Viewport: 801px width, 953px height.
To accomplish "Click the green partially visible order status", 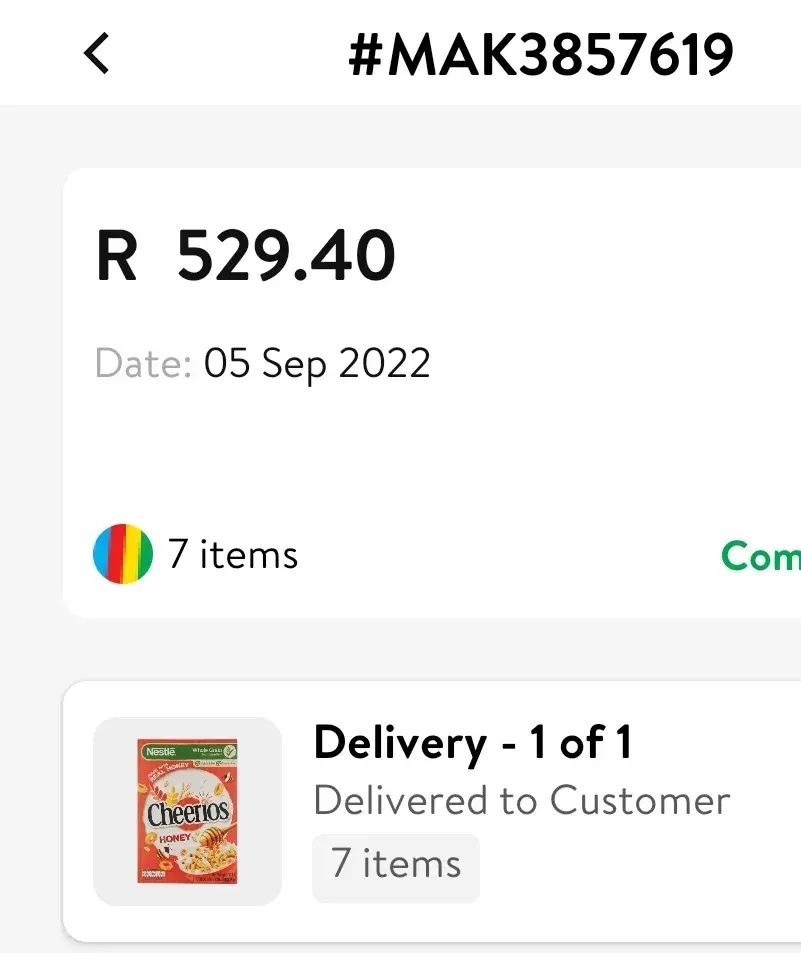I will [760, 555].
